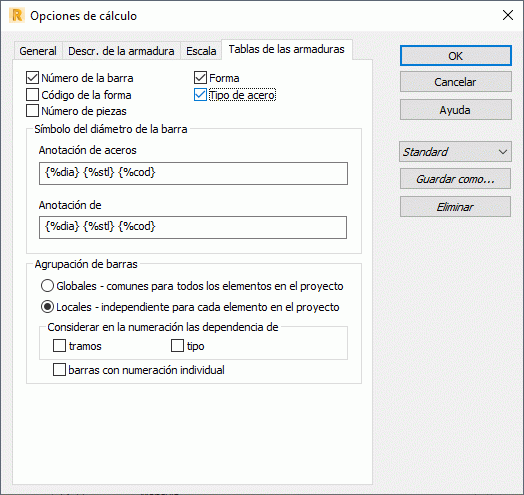Screen dimensions: 524x495
Task: Switch to the General tab
Action: pyautogui.click(x=38, y=51)
